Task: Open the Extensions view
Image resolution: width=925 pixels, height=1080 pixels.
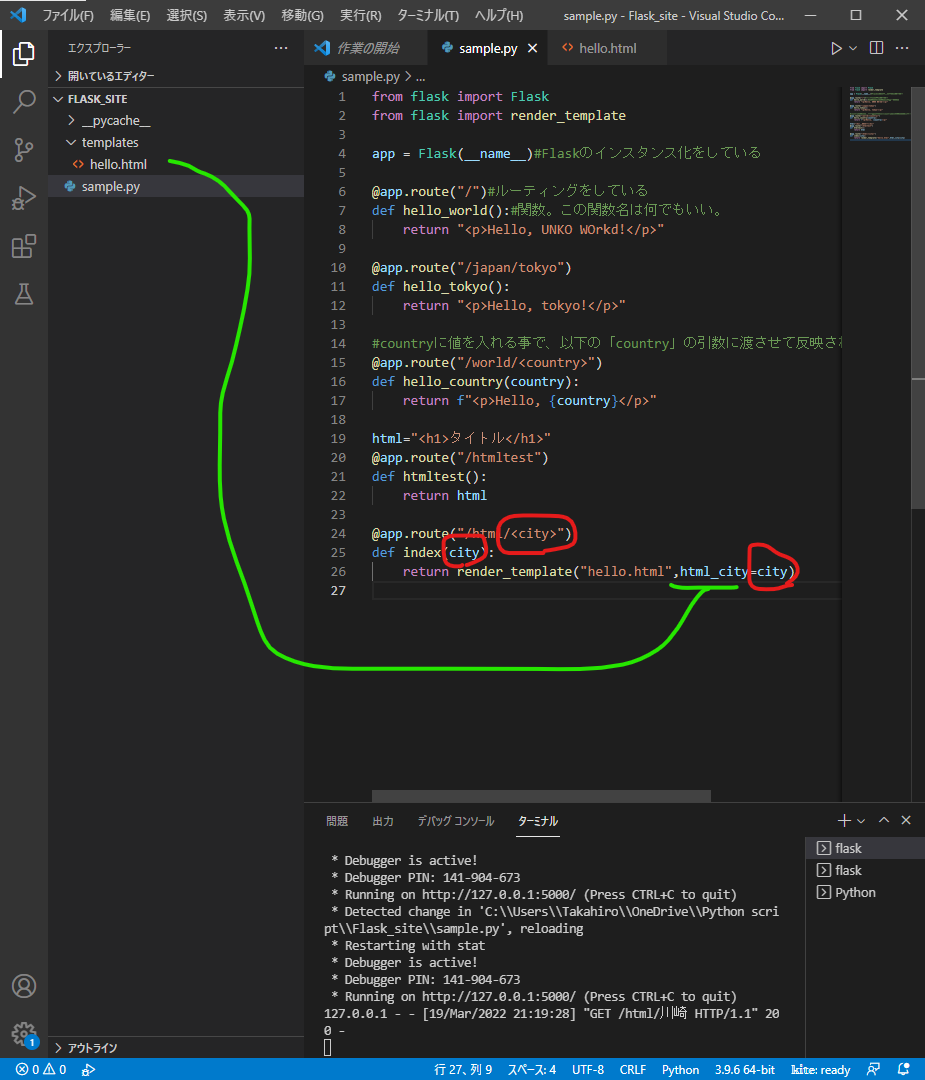Action: click(24, 246)
